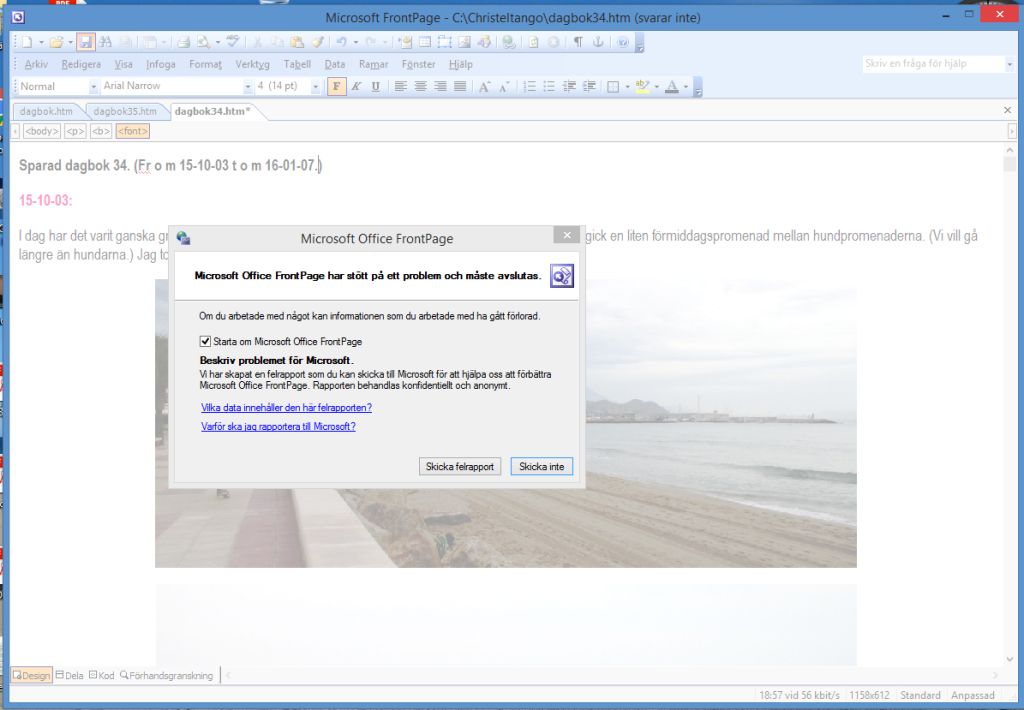Click the Open folder icon

tap(56, 42)
